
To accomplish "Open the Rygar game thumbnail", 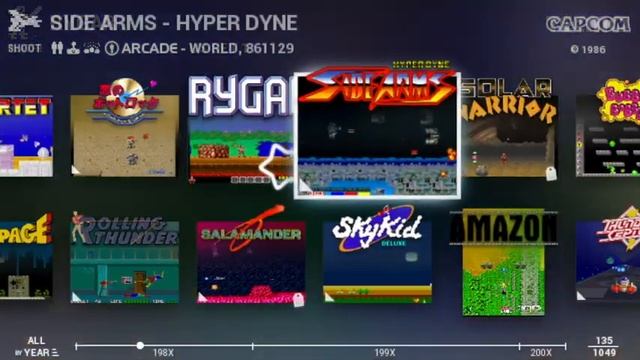I will click(x=242, y=129).
